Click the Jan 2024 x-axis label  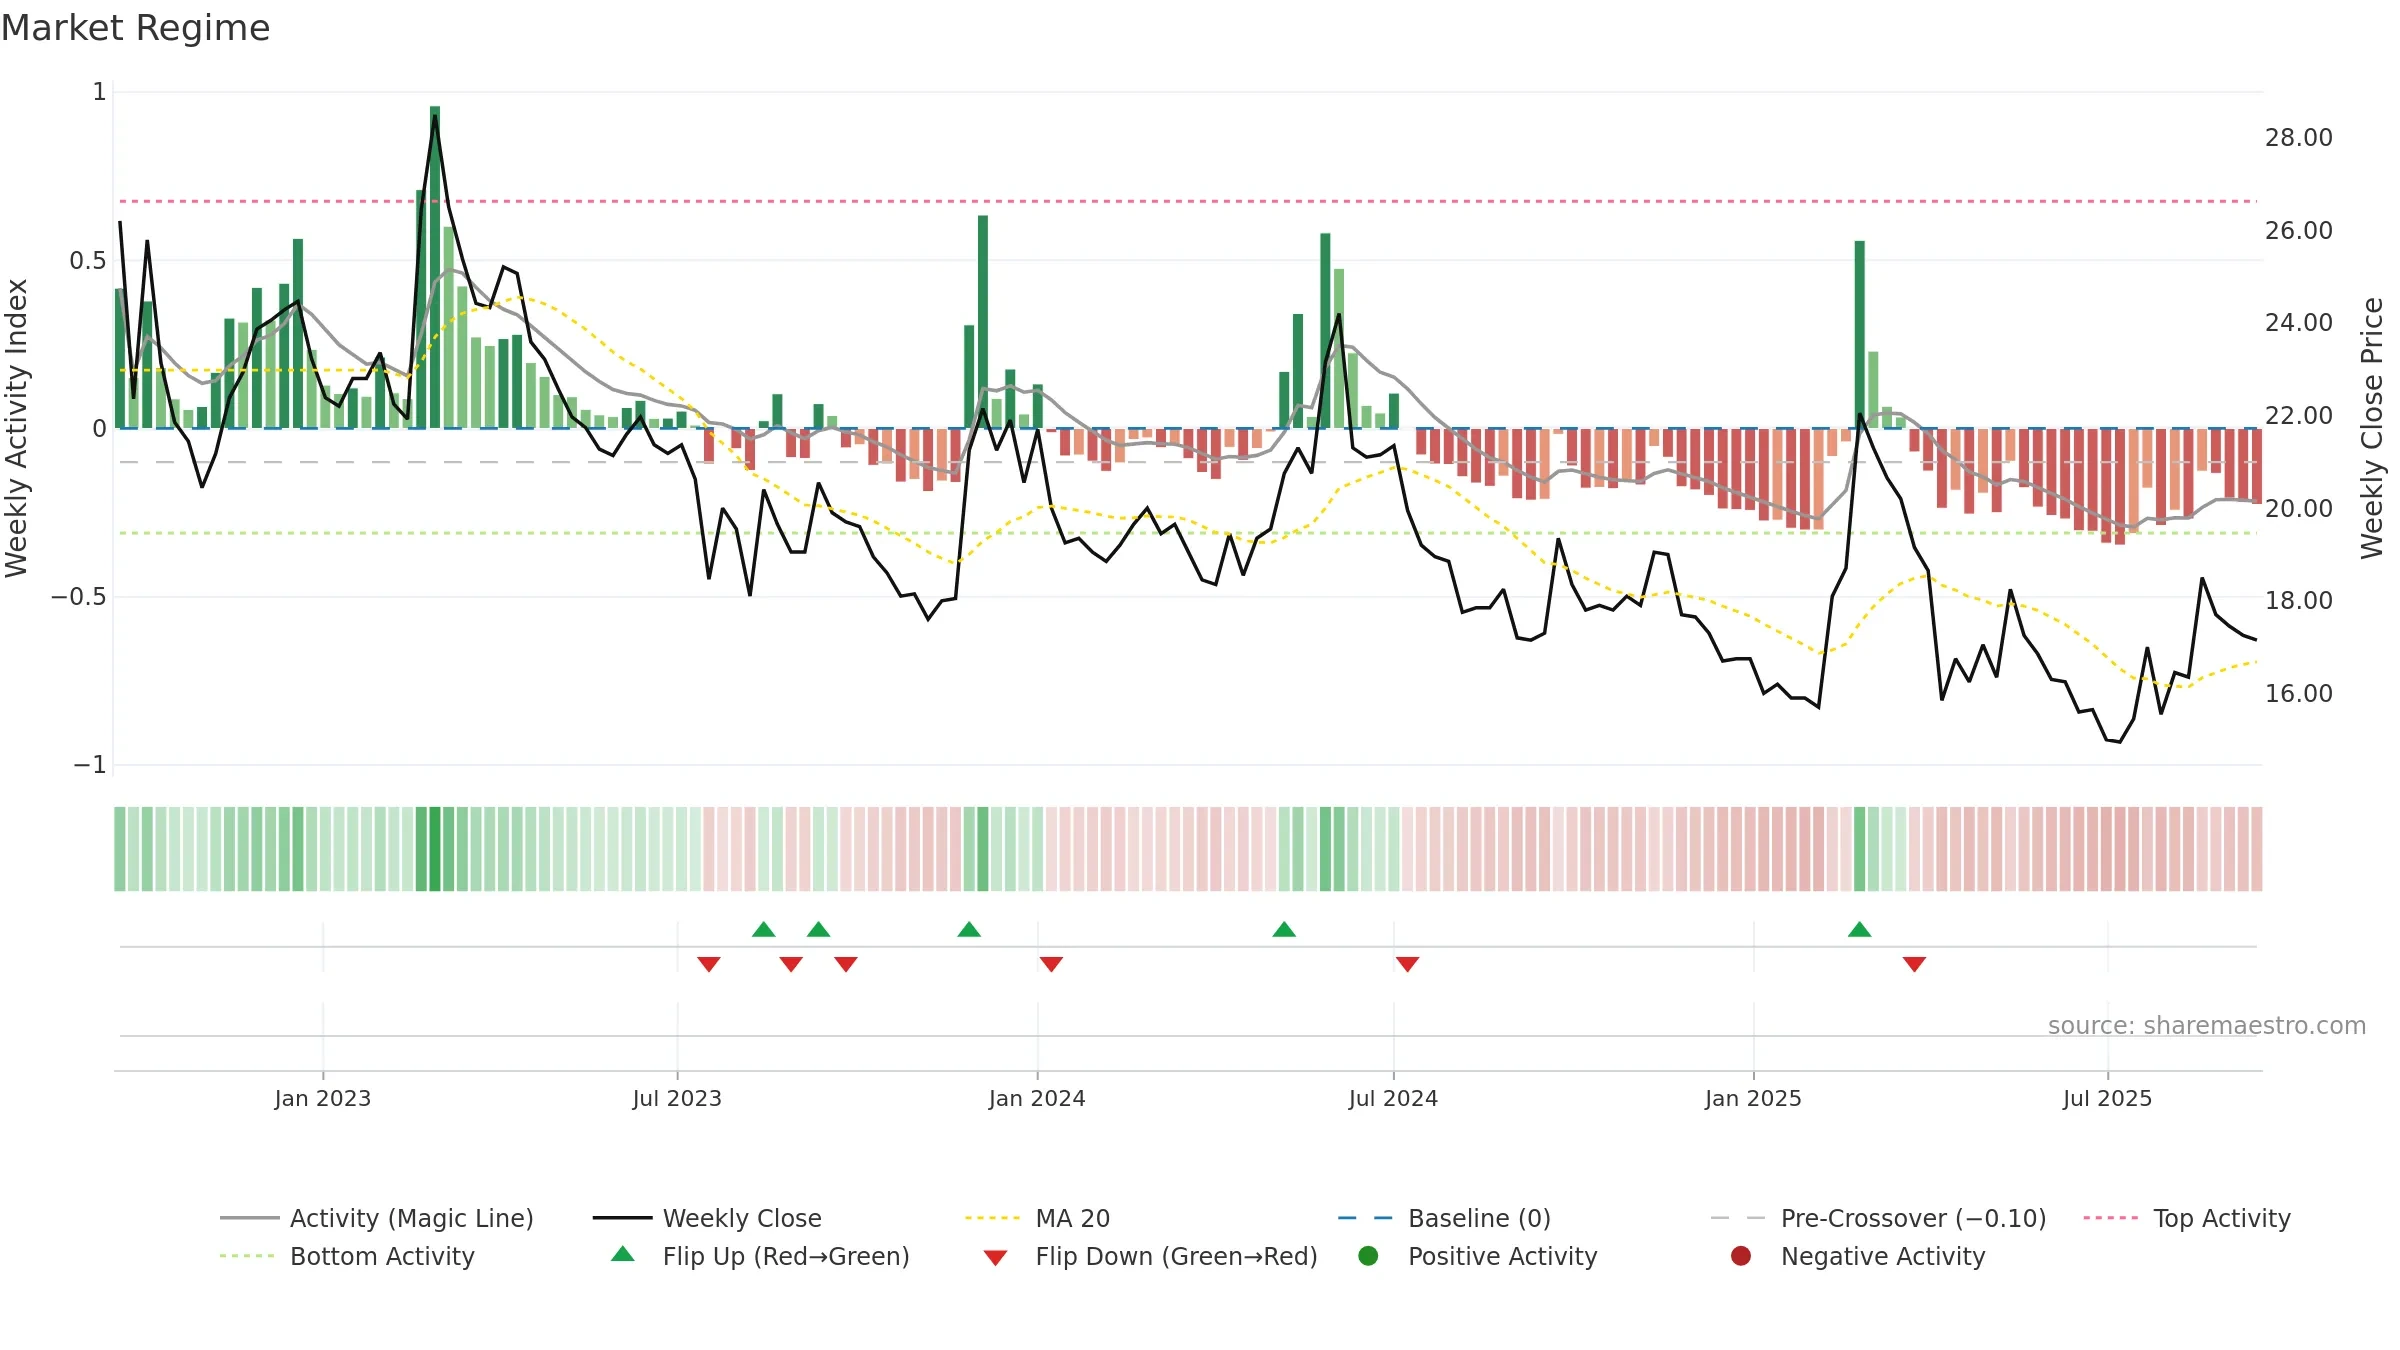click(x=1037, y=1099)
